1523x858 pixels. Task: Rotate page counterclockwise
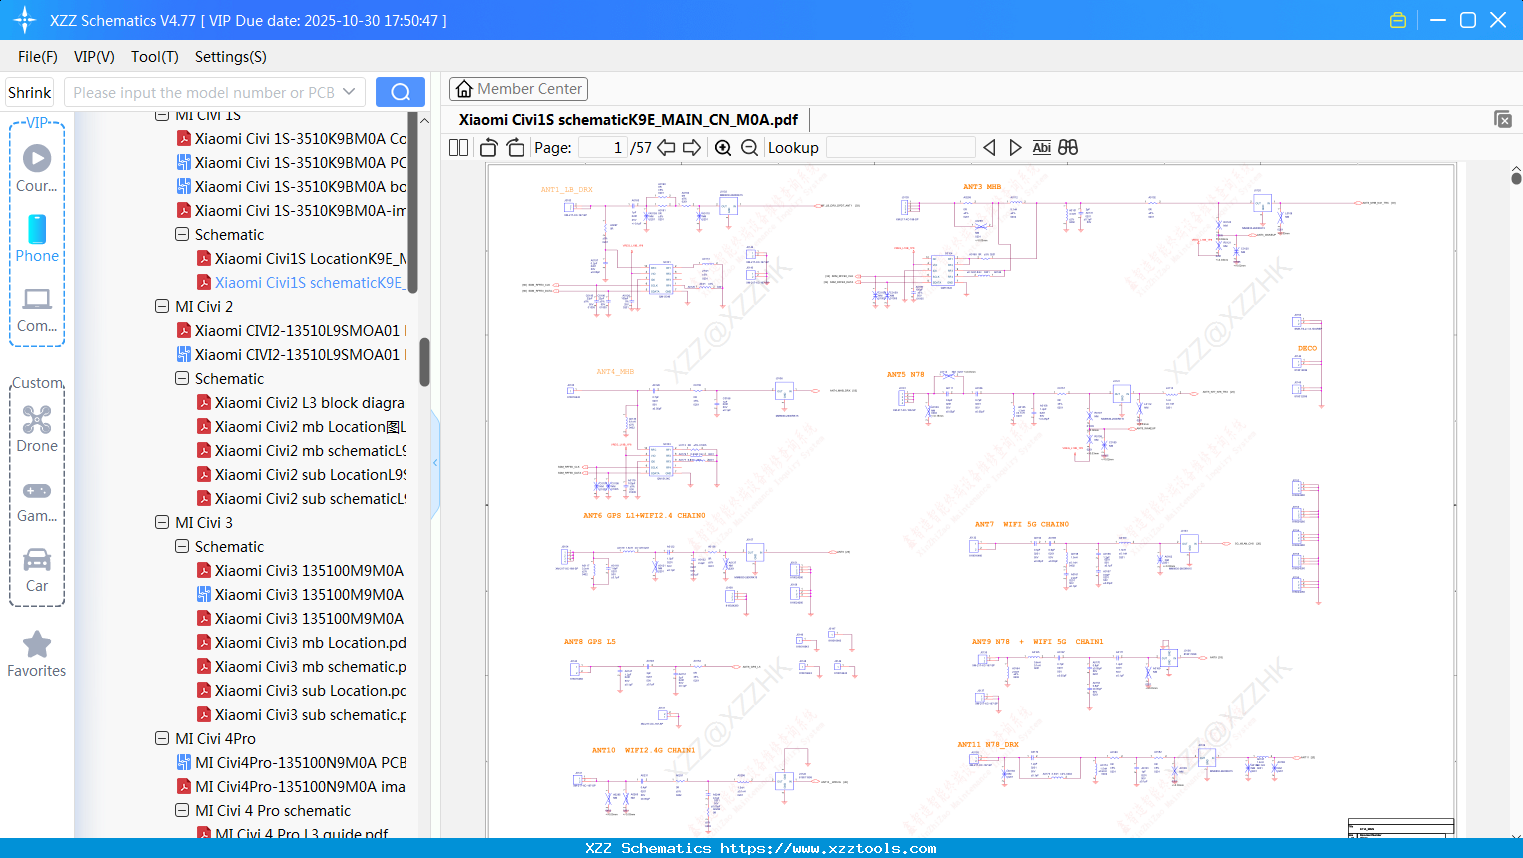pos(489,148)
